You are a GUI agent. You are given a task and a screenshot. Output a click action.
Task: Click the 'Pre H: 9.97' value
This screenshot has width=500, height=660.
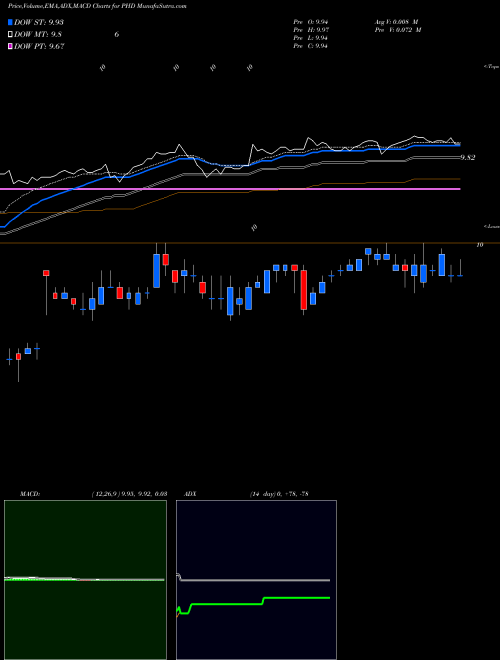tap(311, 30)
